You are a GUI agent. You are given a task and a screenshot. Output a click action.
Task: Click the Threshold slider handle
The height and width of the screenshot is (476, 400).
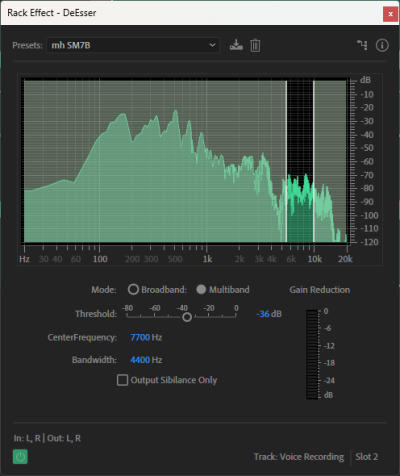click(x=187, y=317)
